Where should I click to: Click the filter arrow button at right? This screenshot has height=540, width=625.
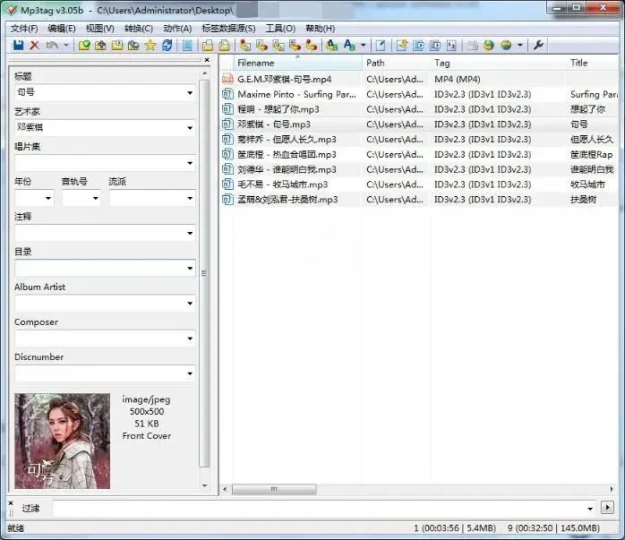(607, 508)
